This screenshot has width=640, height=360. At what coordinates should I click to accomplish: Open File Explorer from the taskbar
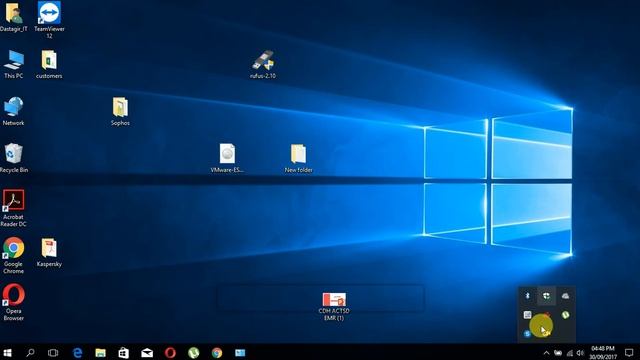[100, 353]
